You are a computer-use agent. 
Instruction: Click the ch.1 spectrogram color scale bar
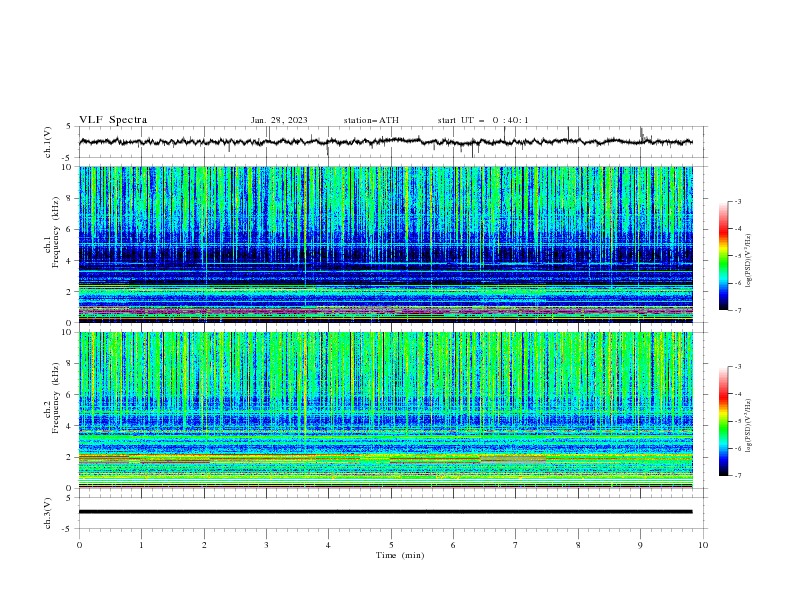tap(723, 256)
